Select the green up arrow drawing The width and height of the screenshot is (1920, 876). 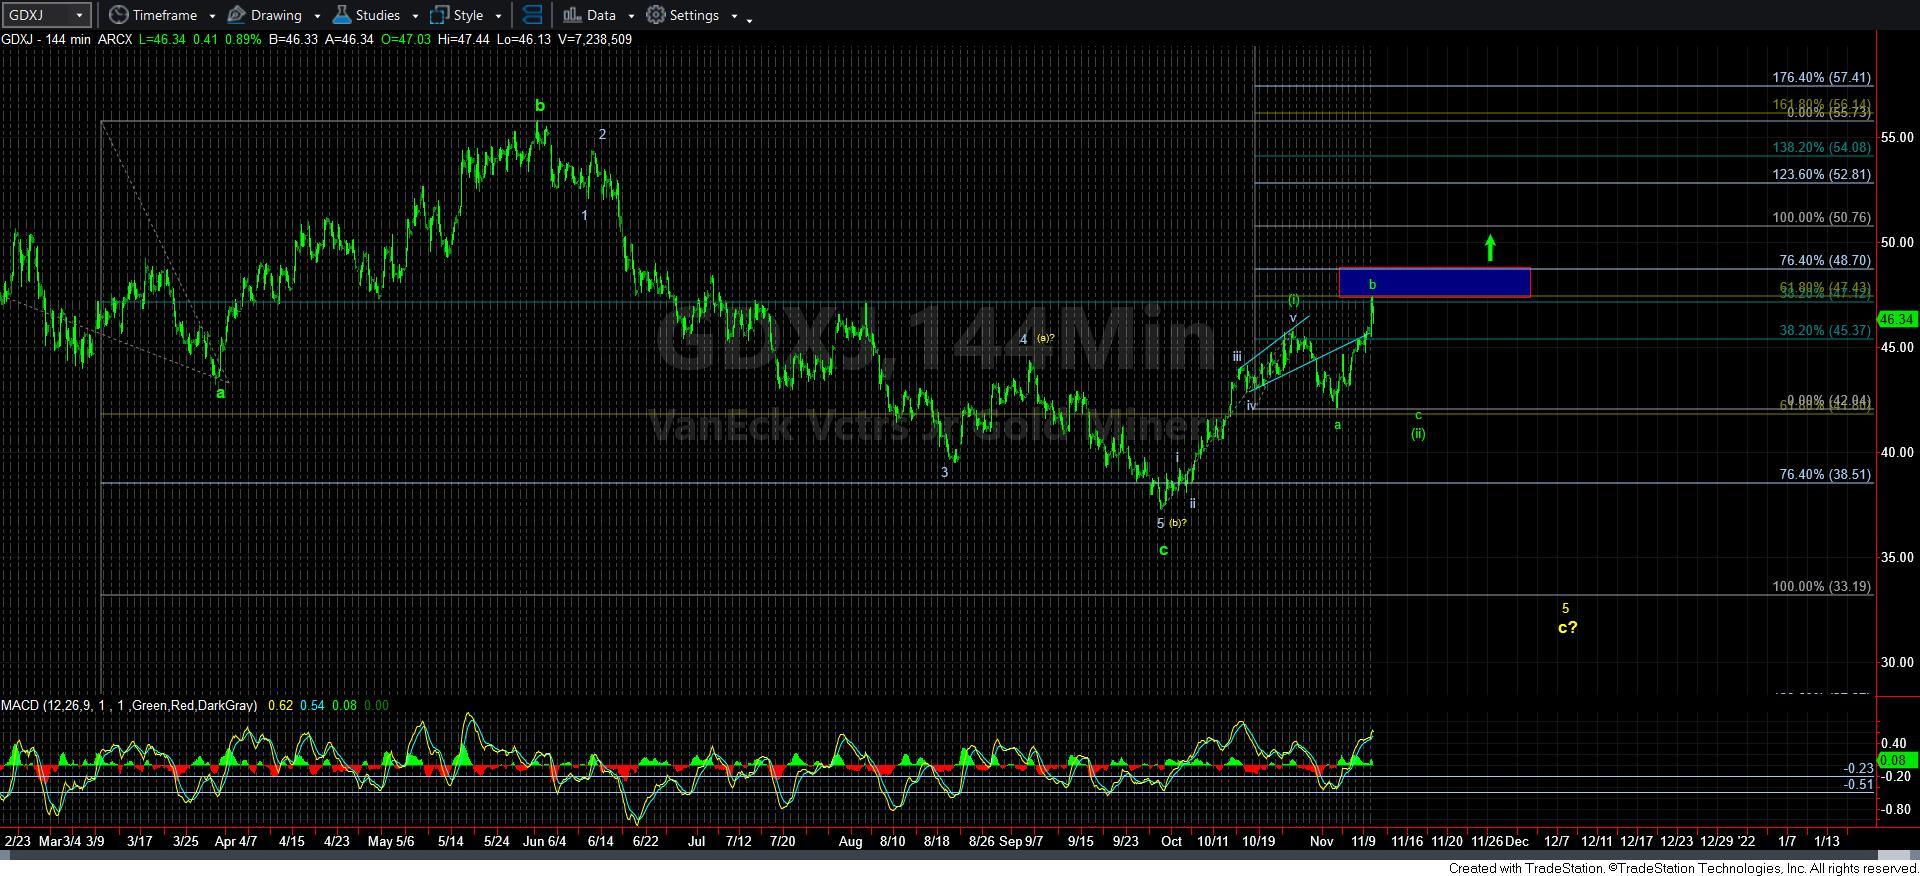point(1490,248)
